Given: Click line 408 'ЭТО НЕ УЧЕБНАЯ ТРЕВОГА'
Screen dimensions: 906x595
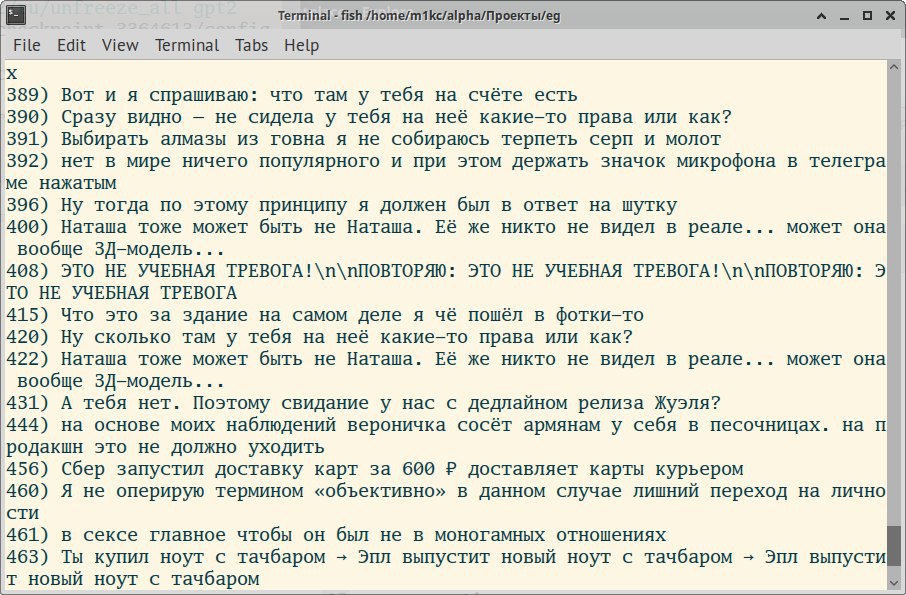Looking at the screenshot, I should click(x=446, y=270).
